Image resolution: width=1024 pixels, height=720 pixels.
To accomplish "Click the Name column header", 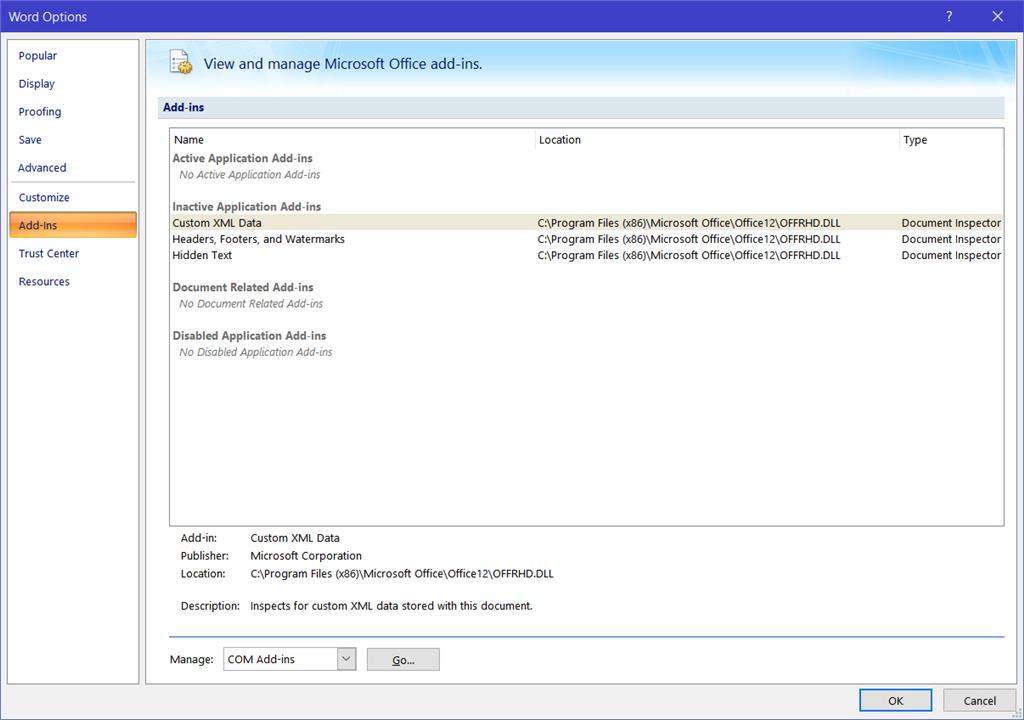I will [352, 140].
